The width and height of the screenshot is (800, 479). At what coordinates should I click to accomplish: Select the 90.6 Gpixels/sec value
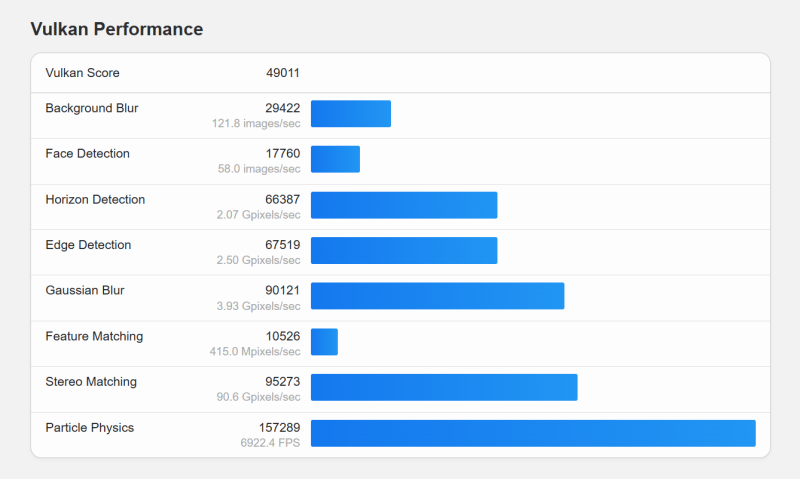pyautogui.click(x=258, y=397)
